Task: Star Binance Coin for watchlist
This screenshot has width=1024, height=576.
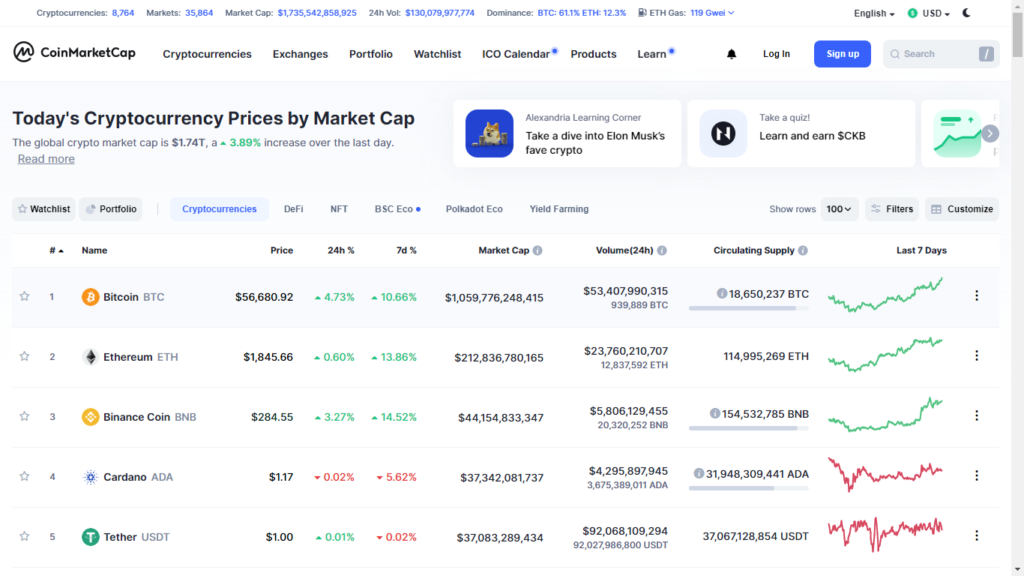Action: pyautogui.click(x=24, y=417)
